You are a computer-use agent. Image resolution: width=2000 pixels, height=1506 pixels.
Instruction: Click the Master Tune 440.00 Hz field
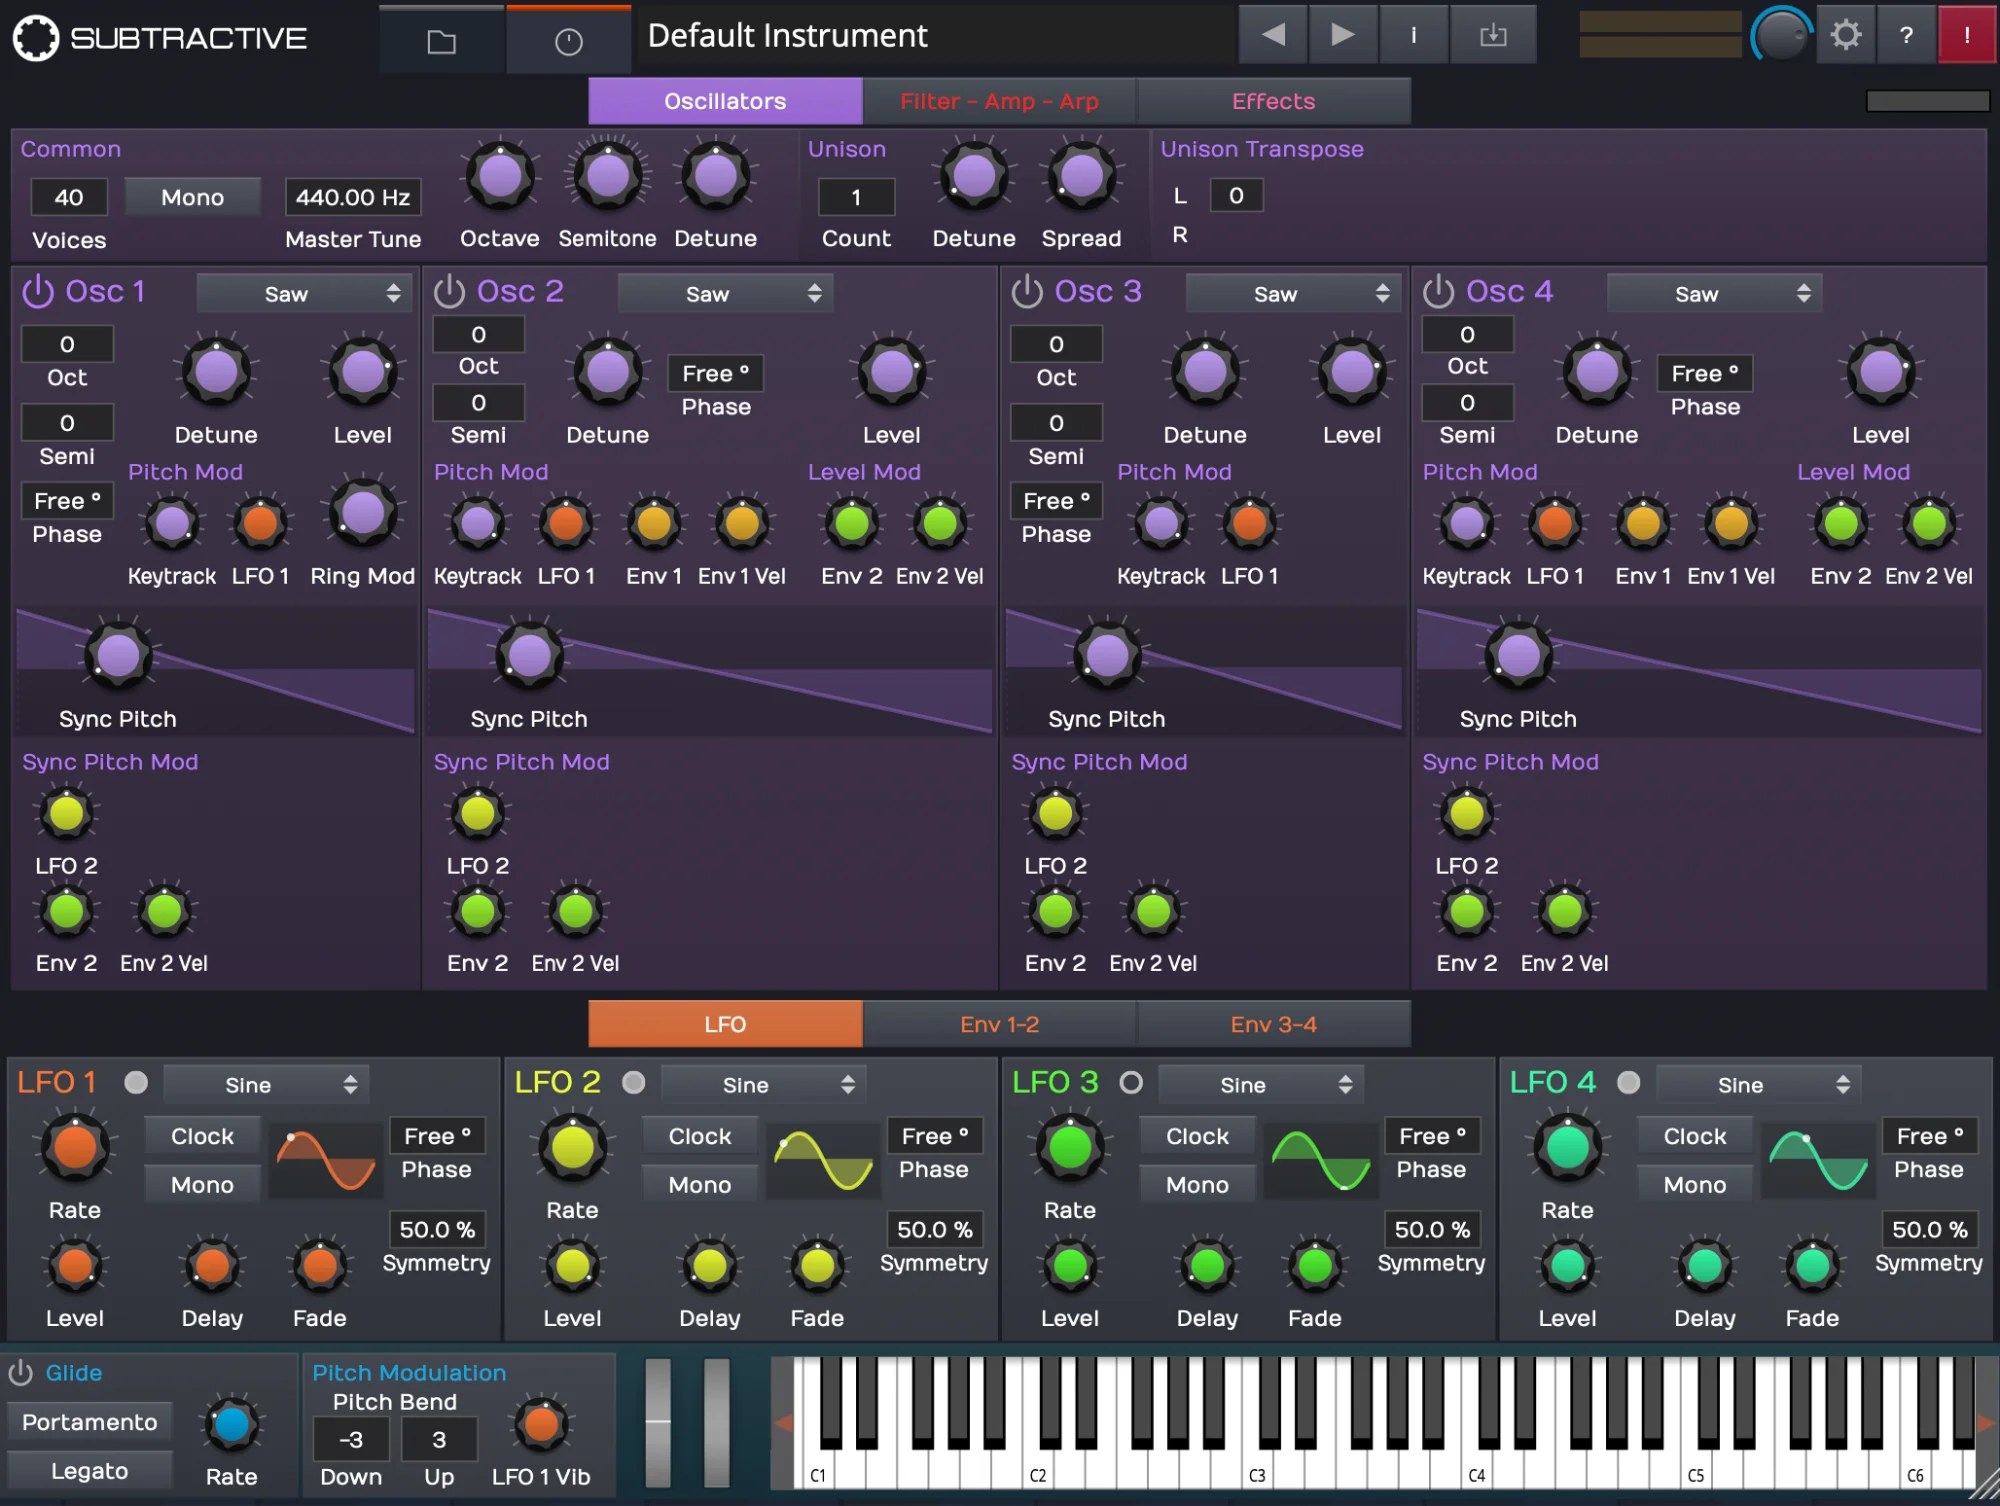[x=353, y=197]
